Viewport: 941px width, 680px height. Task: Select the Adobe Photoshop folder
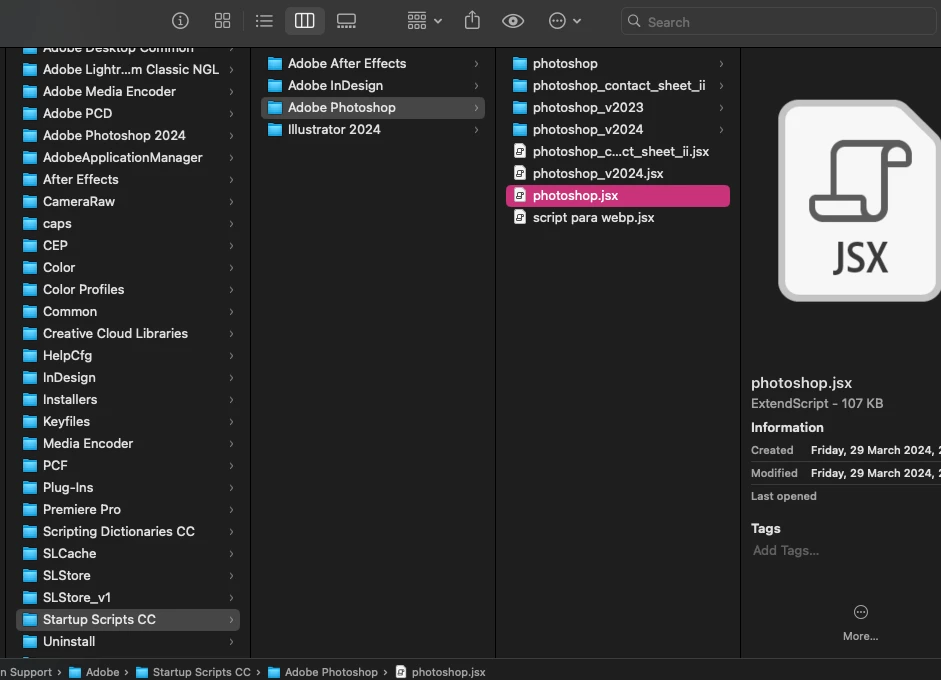pos(373,108)
